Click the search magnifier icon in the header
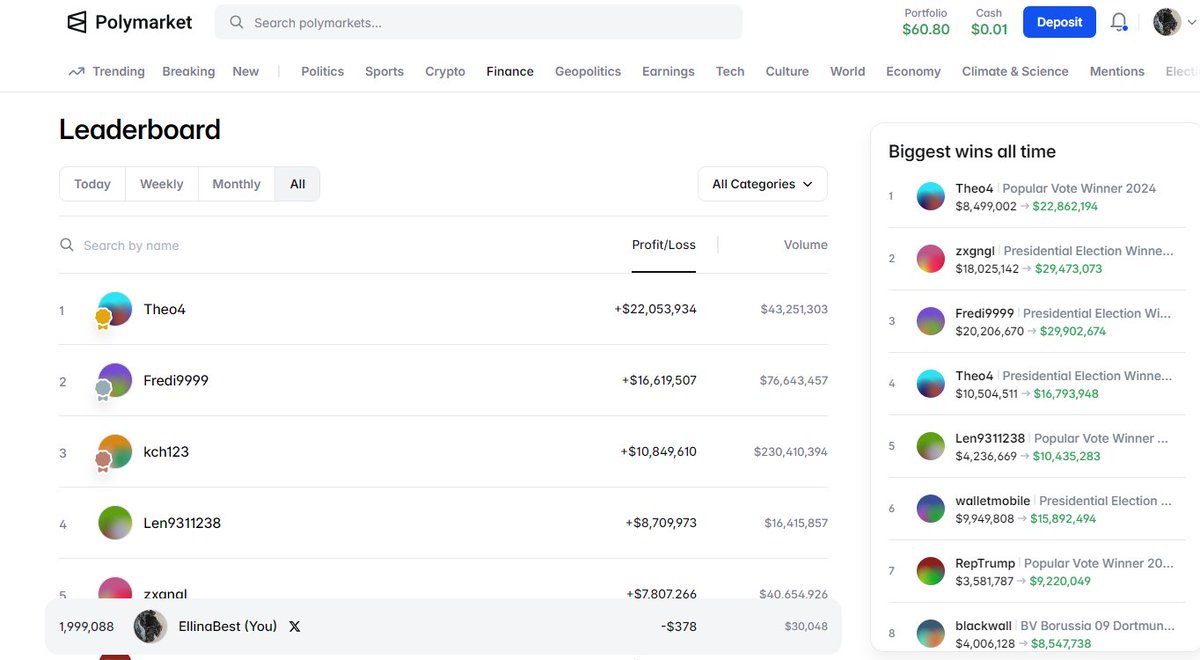This screenshot has height=660, width=1200. pyautogui.click(x=236, y=22)
